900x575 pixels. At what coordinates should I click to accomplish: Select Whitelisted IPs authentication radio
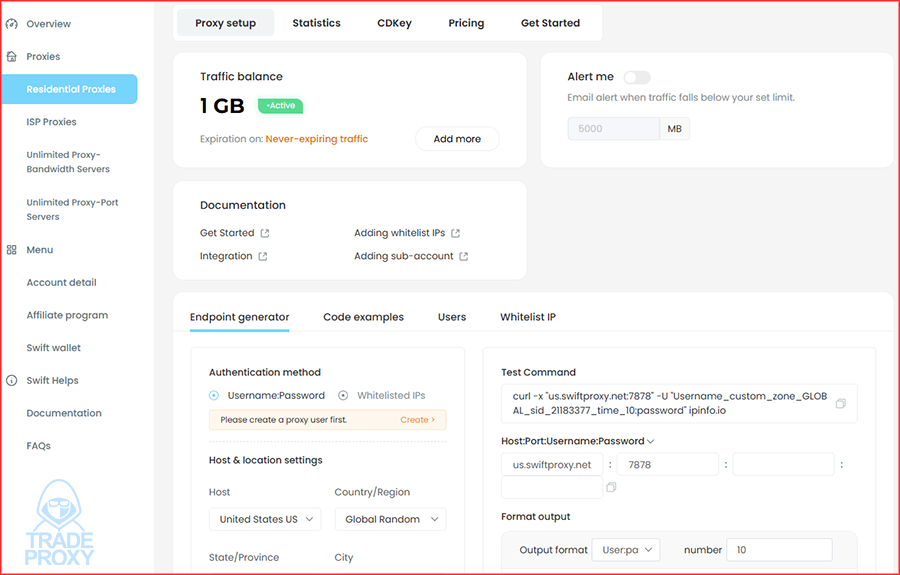343,395
